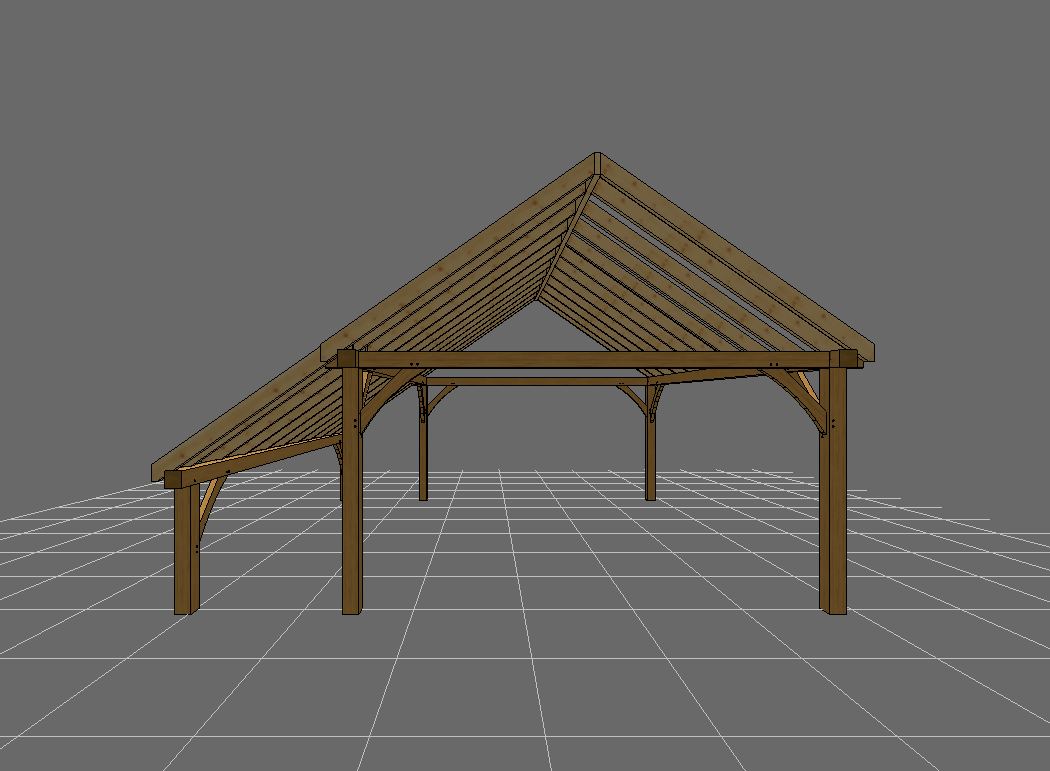1050x771 pixels.
Task: Select peg holes at tie beam's right end
Action: [x=776, y=363]
